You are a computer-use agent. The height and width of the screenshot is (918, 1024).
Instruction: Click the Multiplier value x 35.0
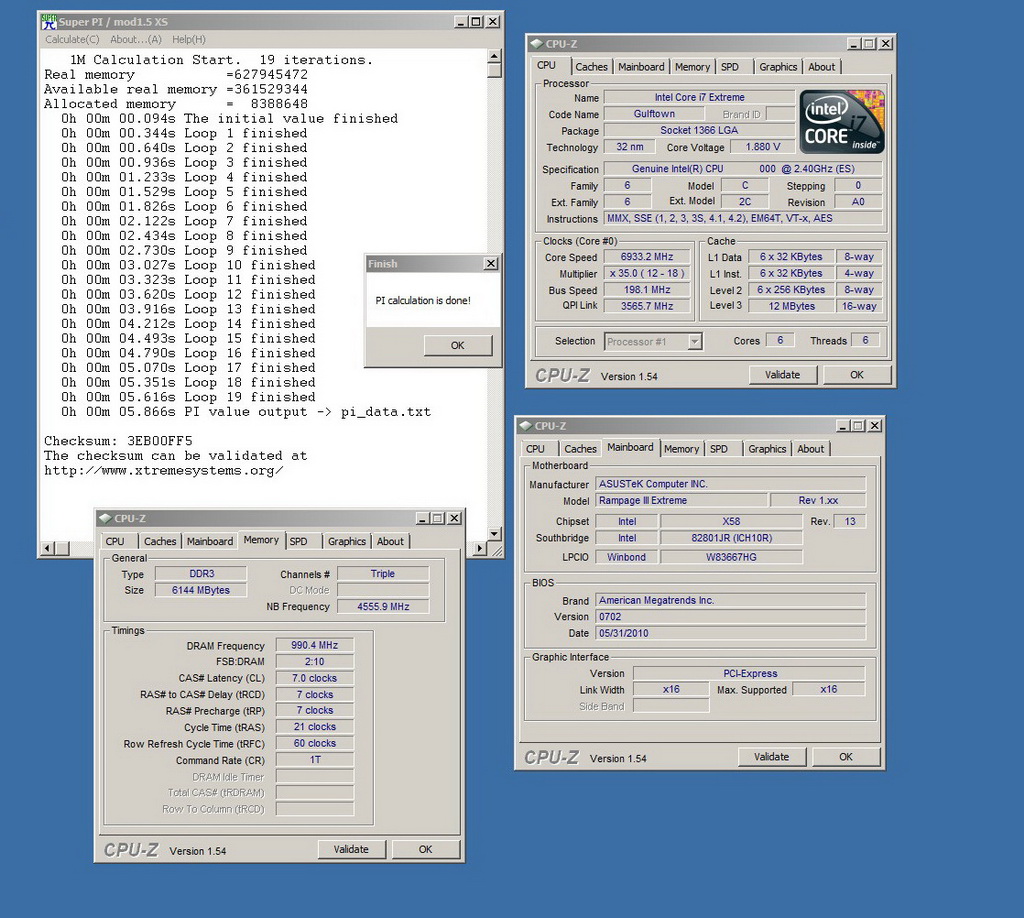tap(647, 274)
